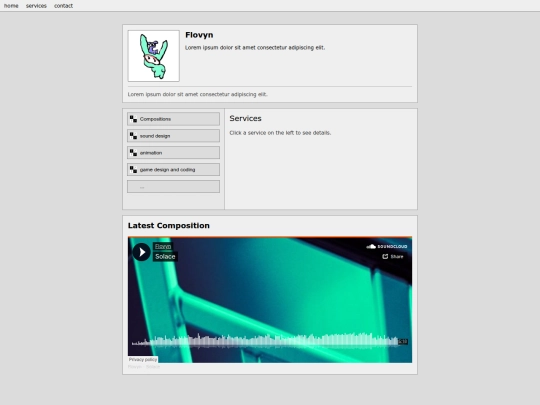Click the ellipsis service button

[173, 187]
